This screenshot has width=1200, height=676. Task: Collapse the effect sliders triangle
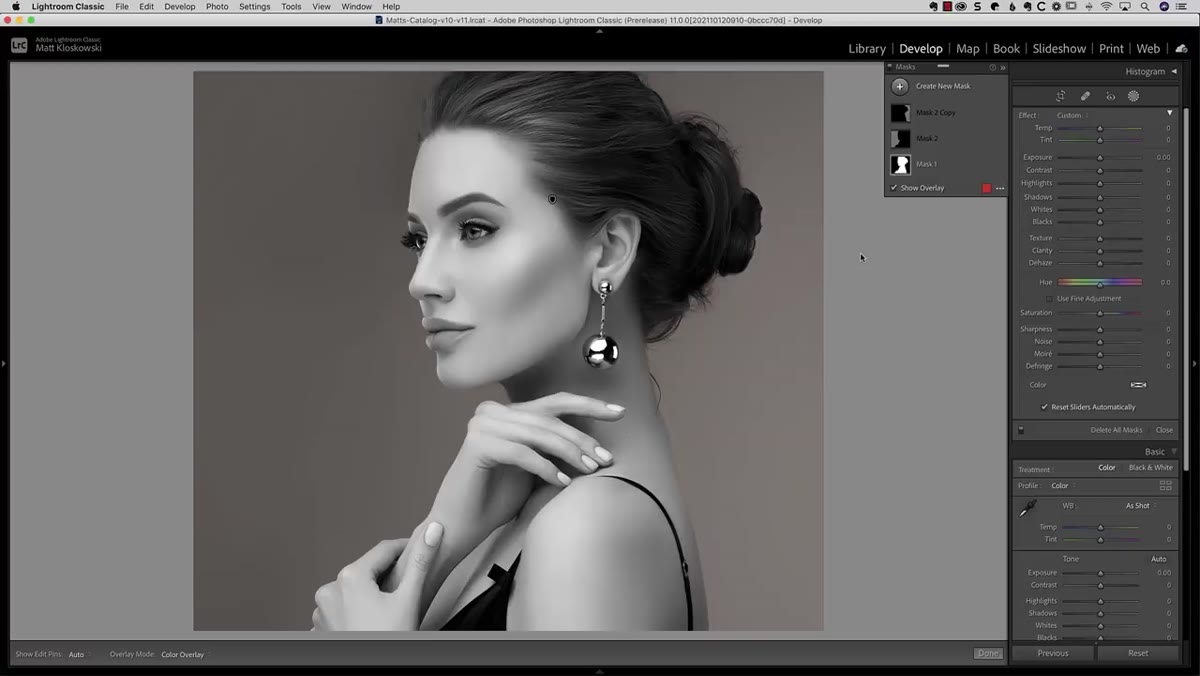pyautogui.click(x=1170, y=113)
